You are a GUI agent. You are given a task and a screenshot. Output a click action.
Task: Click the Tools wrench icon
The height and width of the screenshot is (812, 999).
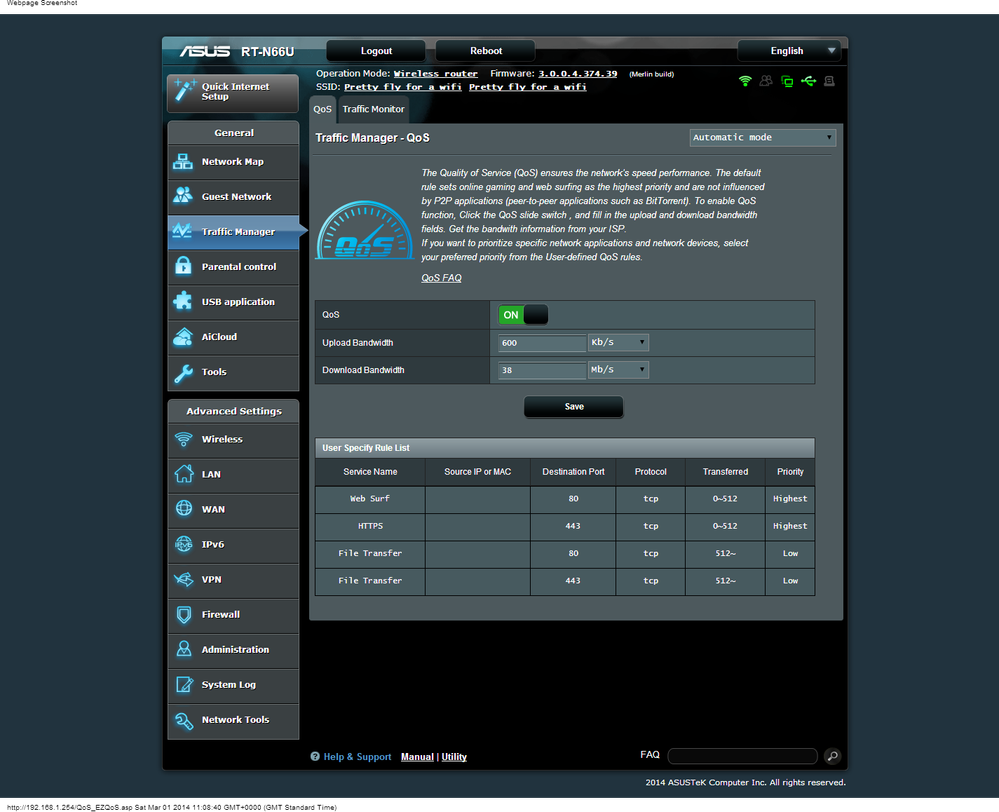(x=183, y=372)
